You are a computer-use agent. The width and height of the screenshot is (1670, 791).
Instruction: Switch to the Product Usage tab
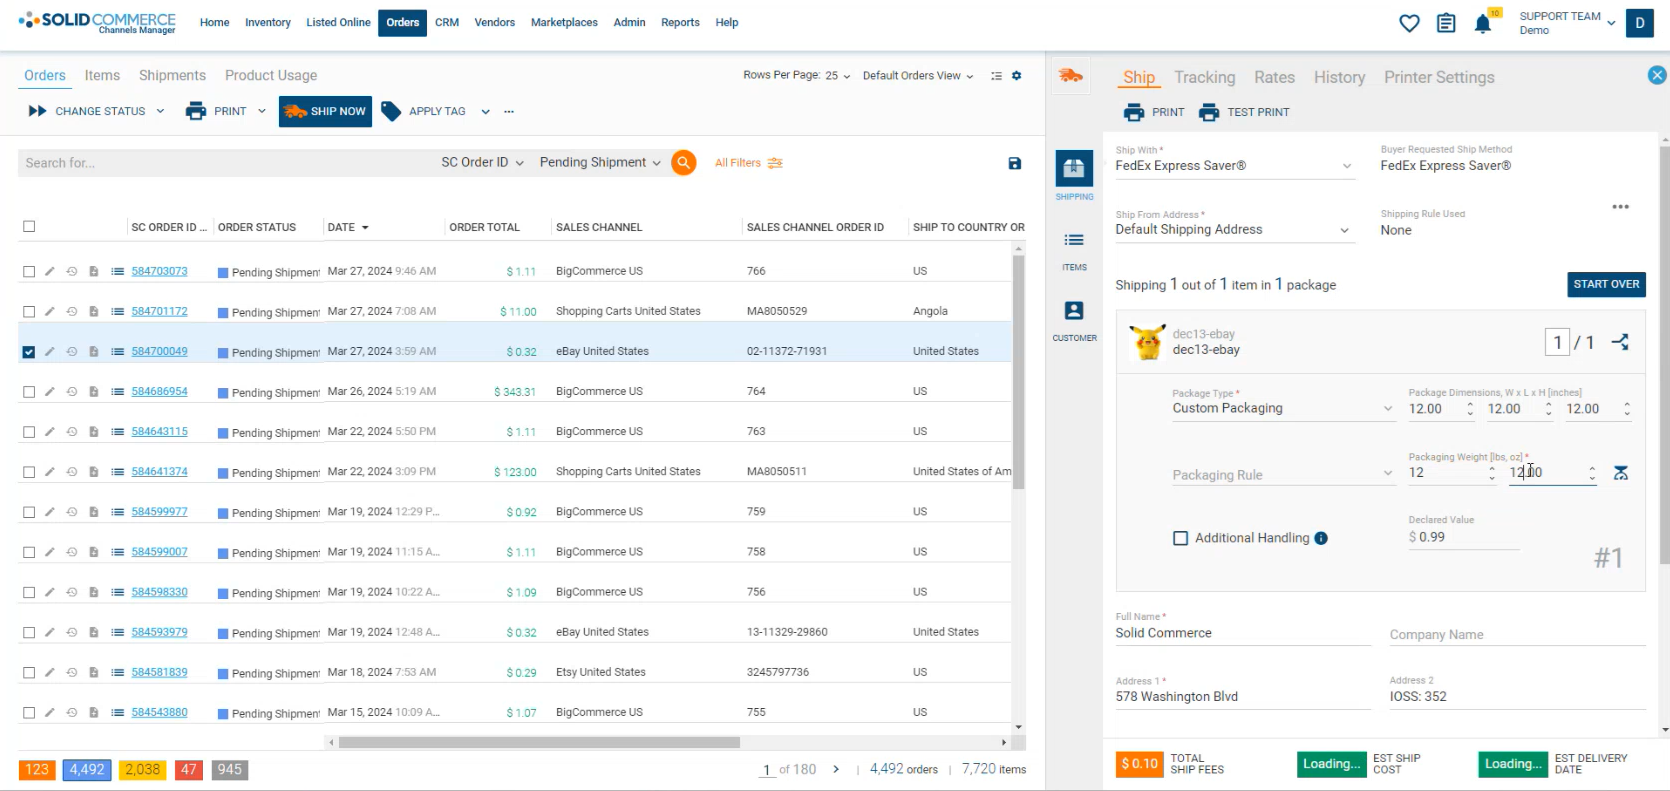click(x=271, y=75)
